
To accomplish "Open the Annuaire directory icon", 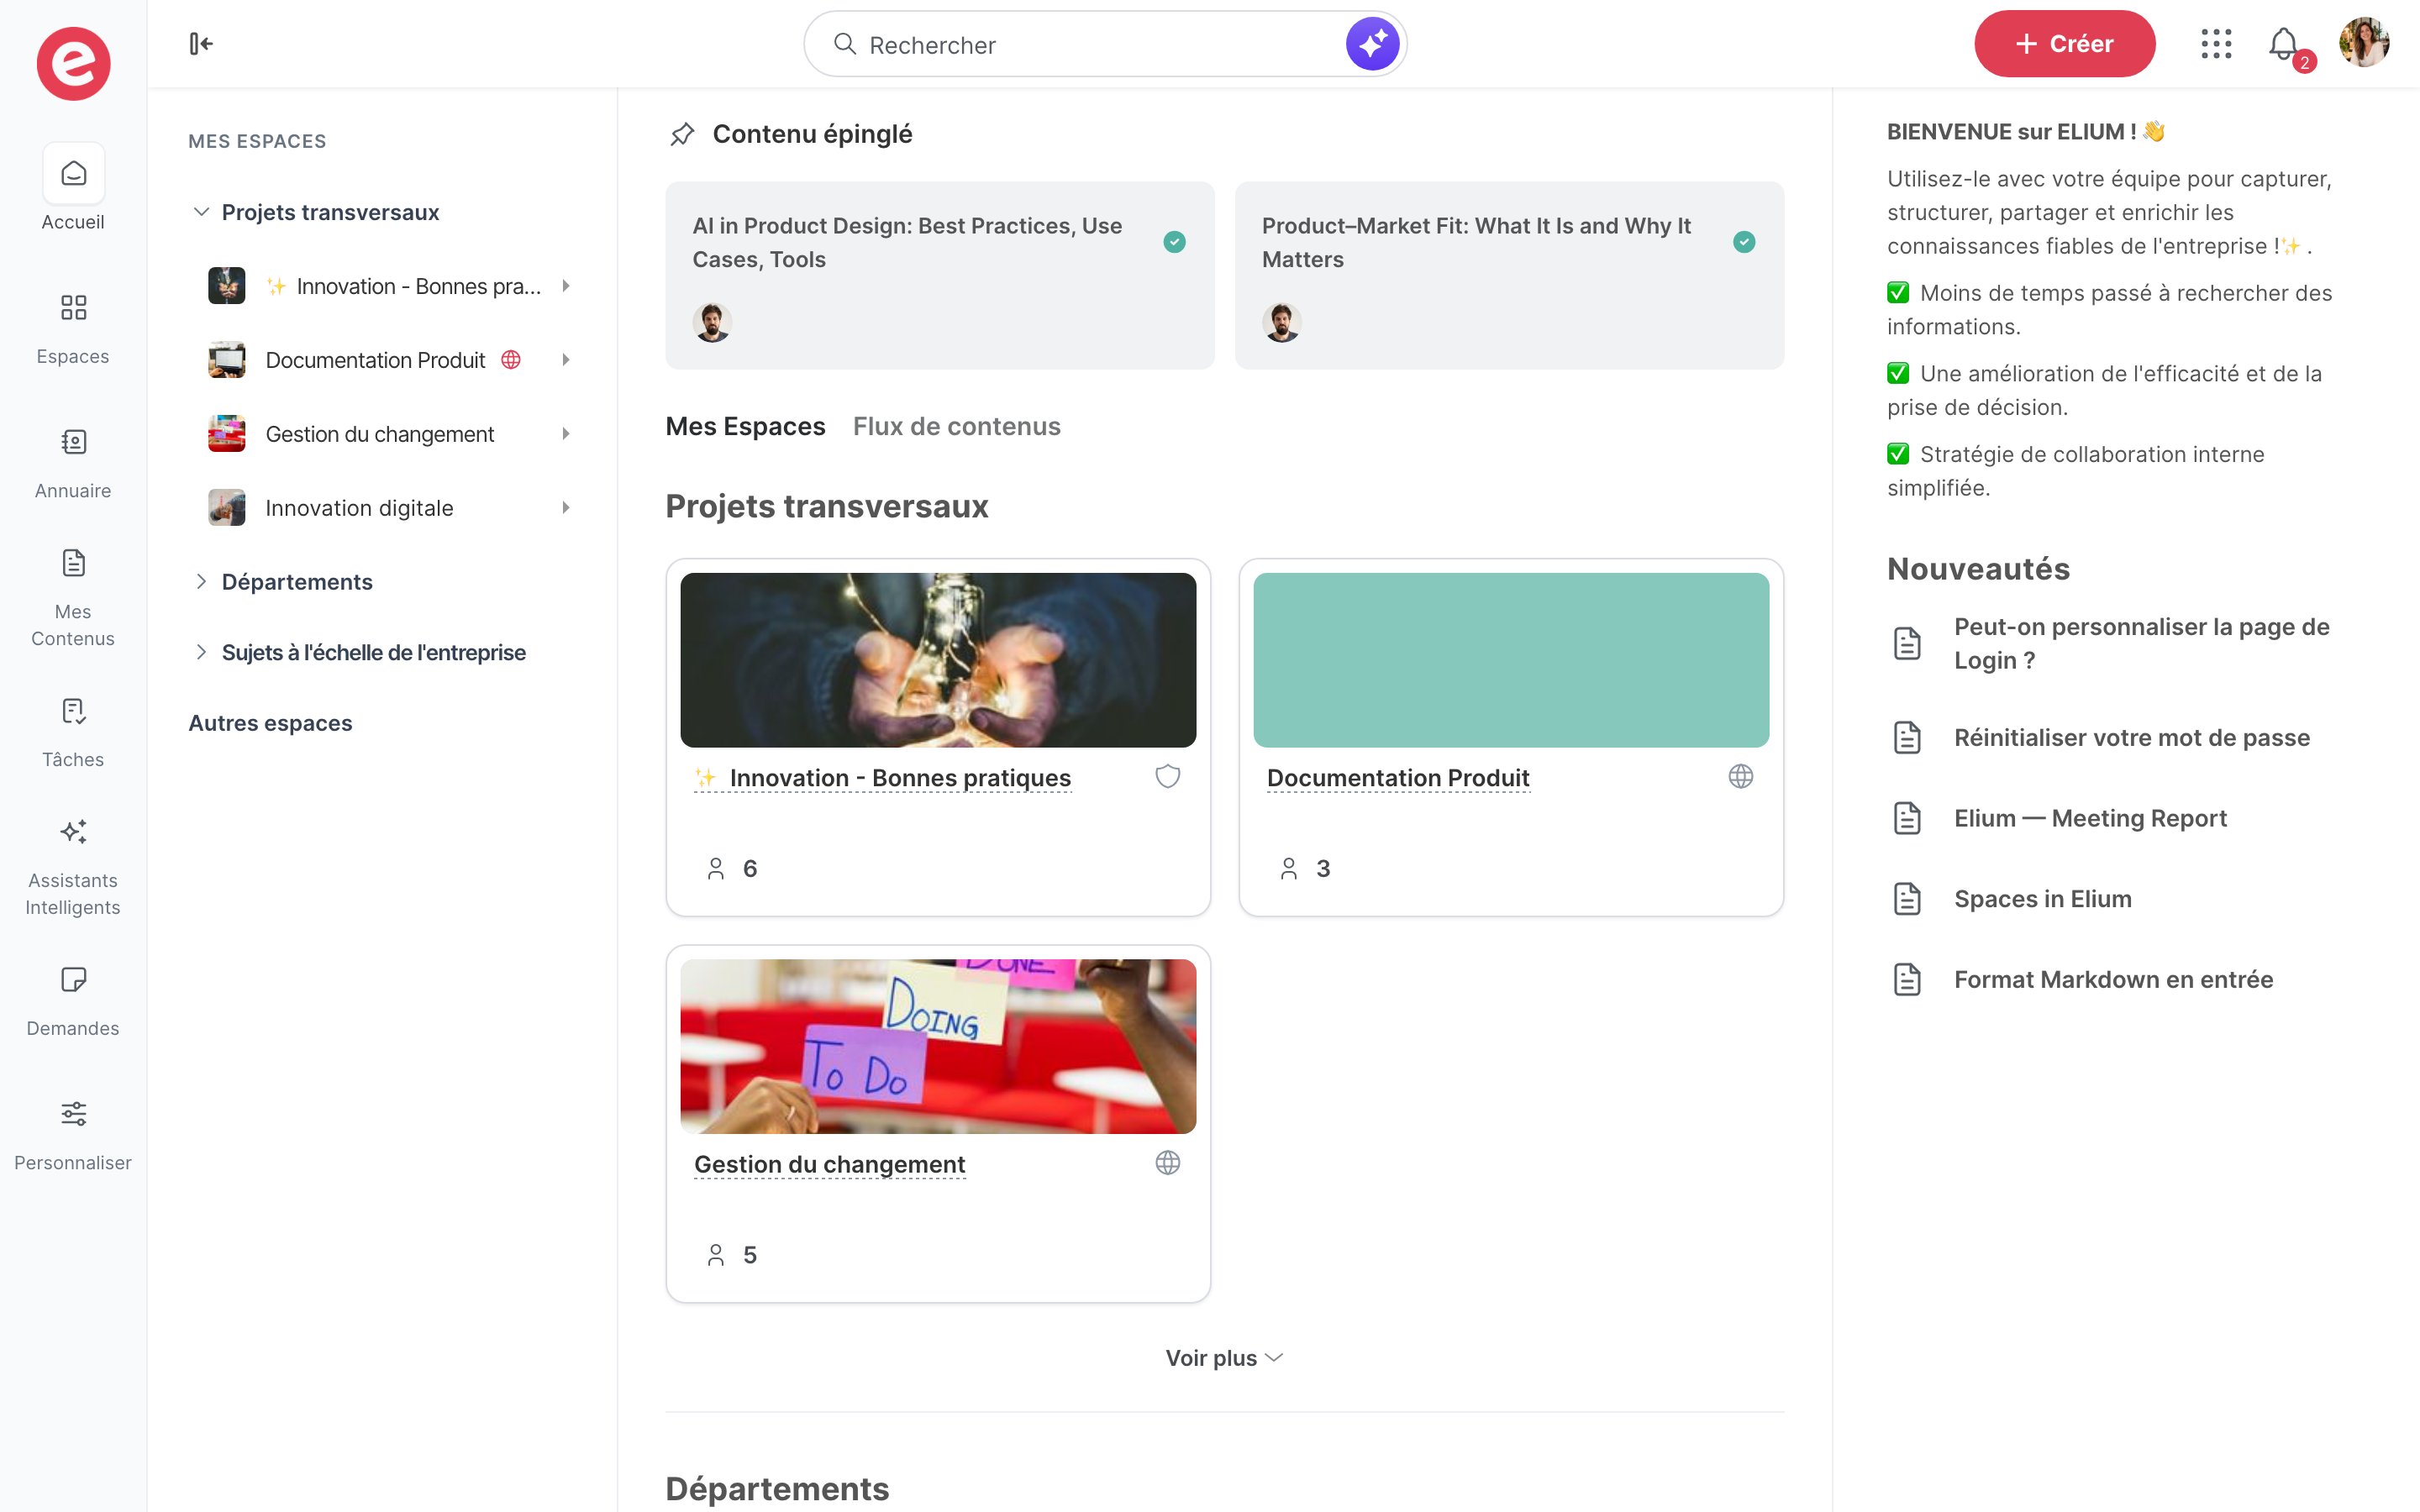I will tap(73, 441).
